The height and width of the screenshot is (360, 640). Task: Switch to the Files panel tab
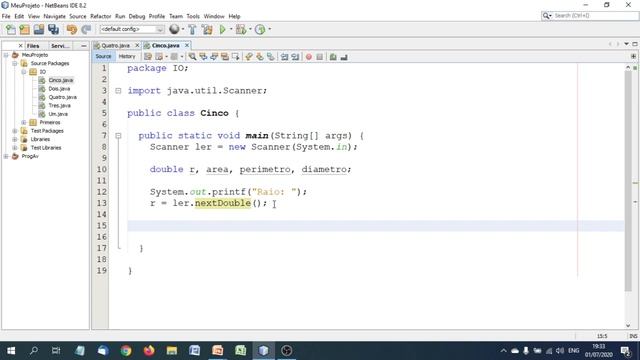pos(33,46)
